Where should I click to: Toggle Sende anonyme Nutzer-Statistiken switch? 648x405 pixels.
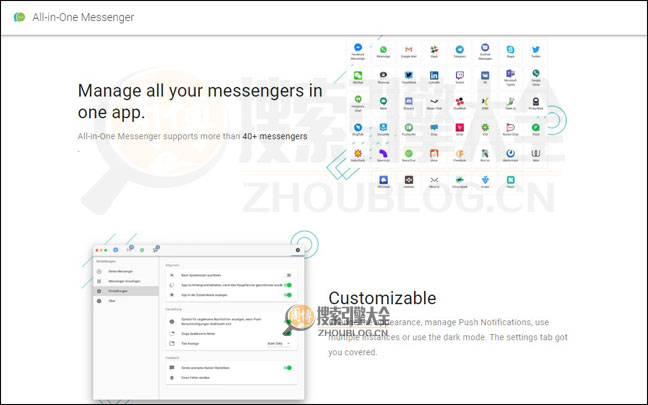(x=288, y=367)
